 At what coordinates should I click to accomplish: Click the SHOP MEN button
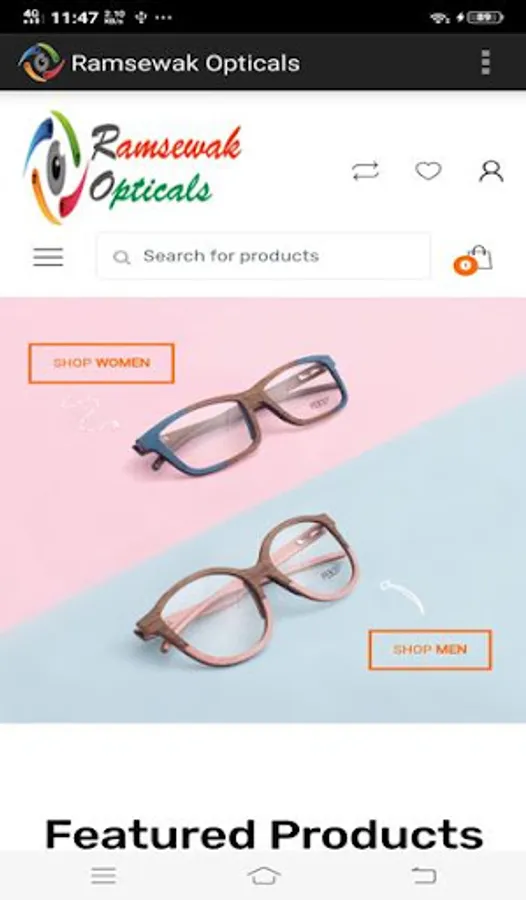(430, 650)
